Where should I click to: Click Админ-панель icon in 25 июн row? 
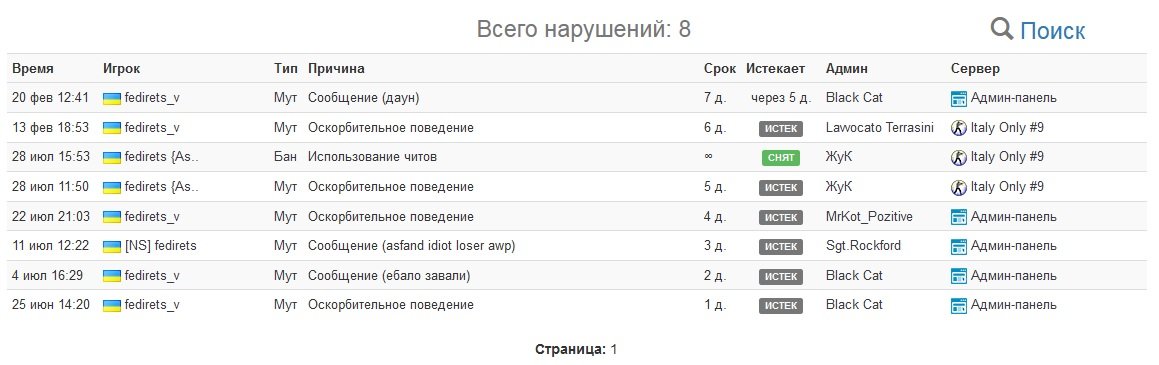[x=959, y=305]
